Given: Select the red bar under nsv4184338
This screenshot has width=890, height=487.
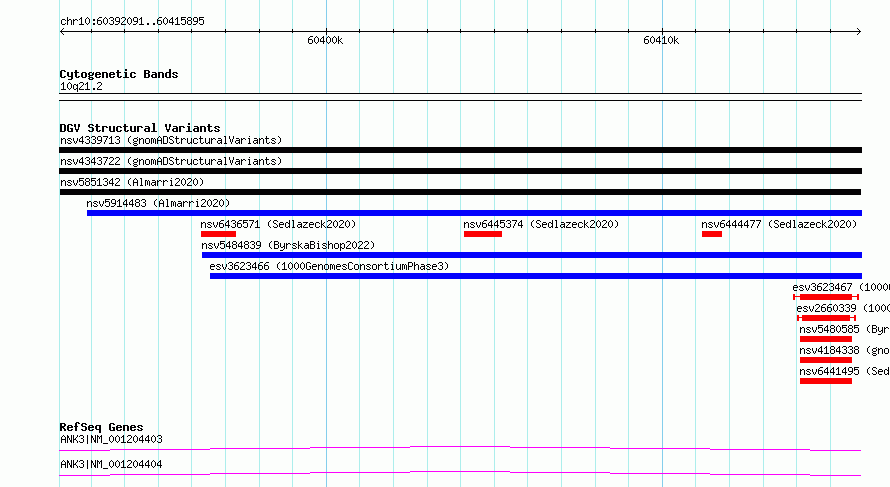Looking at the screenshot, I should tap(826, 360).
